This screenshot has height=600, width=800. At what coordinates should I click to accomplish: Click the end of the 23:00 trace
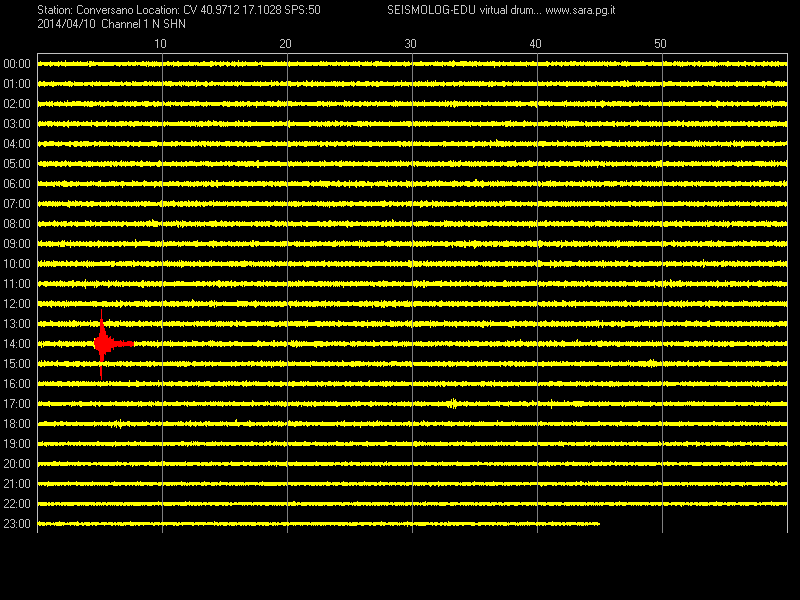pyautogui.click(x=598, y=524)
